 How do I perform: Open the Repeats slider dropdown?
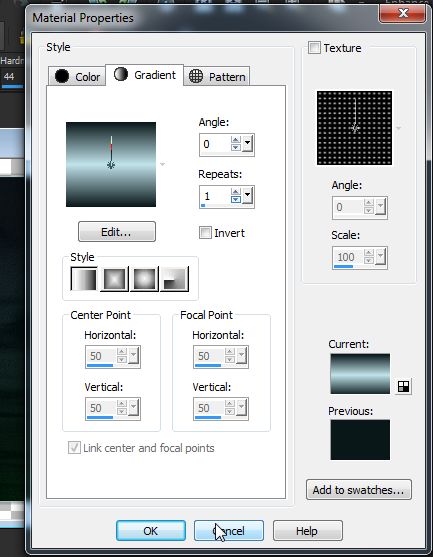click(x=248, y=196)
